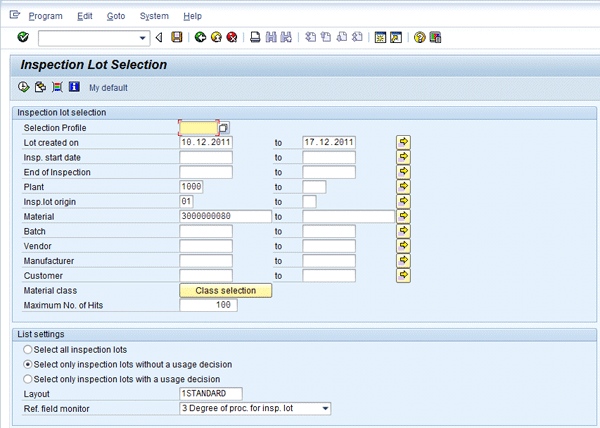
Task: Click the Layout field 1STANDARD
Action: pos(210,394)
